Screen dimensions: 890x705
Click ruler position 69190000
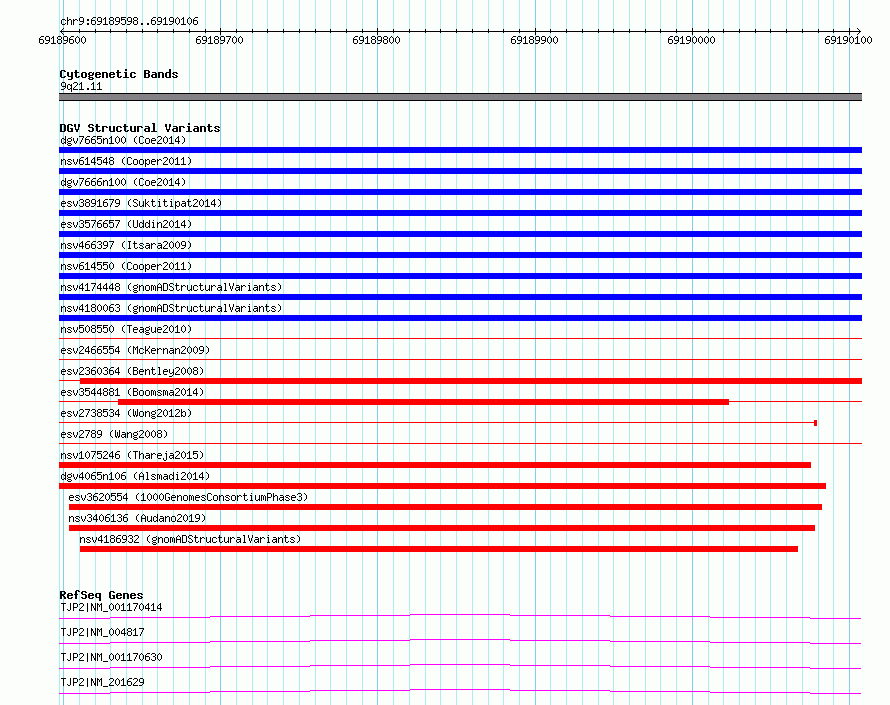(691, 40)
